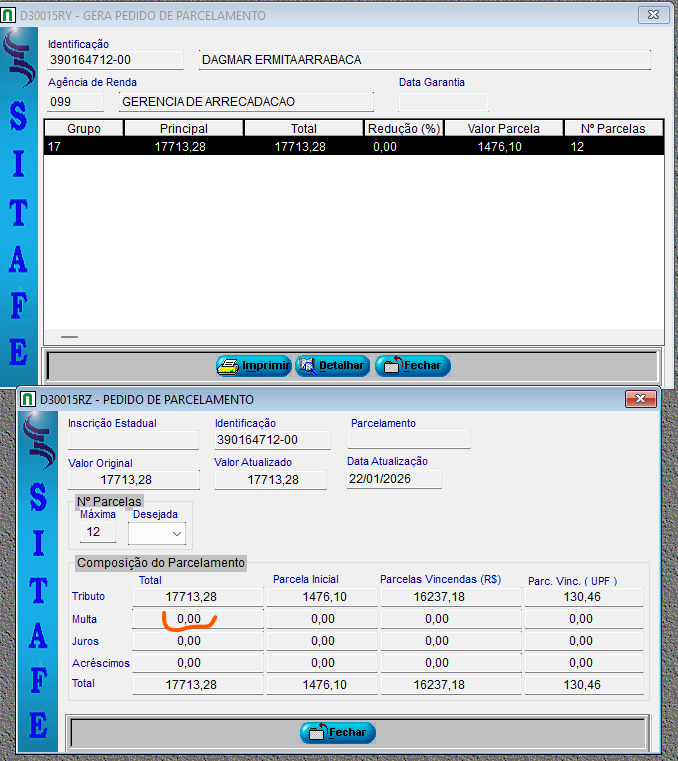678x761 pixels.
Task: Click the Data Garantia field
Action: click(x=443, y=101)
